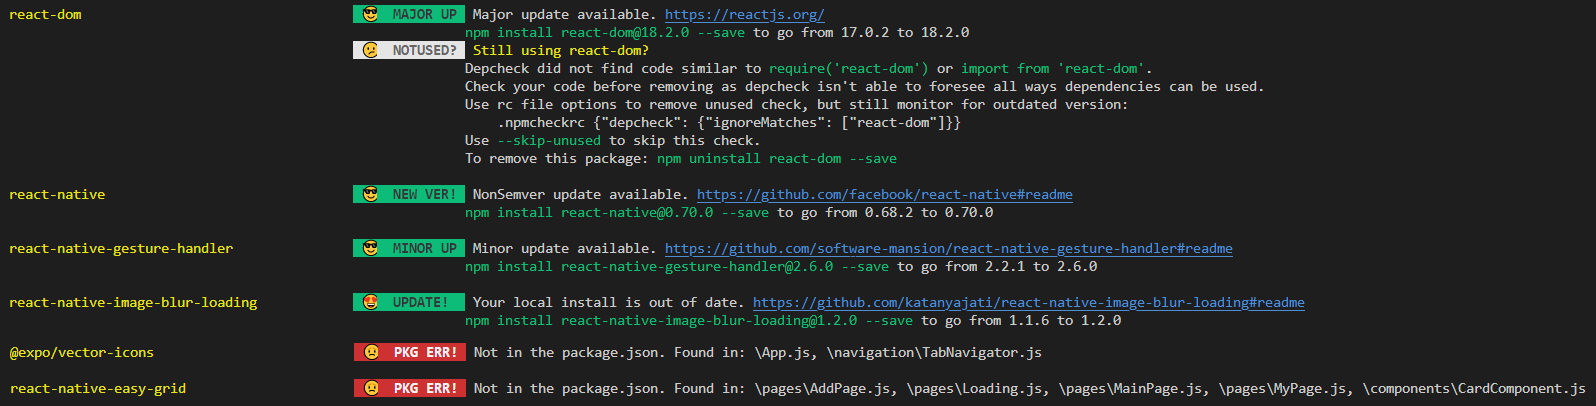
Task: Click the require('react-dom') code text
Action: click(849, 69)
